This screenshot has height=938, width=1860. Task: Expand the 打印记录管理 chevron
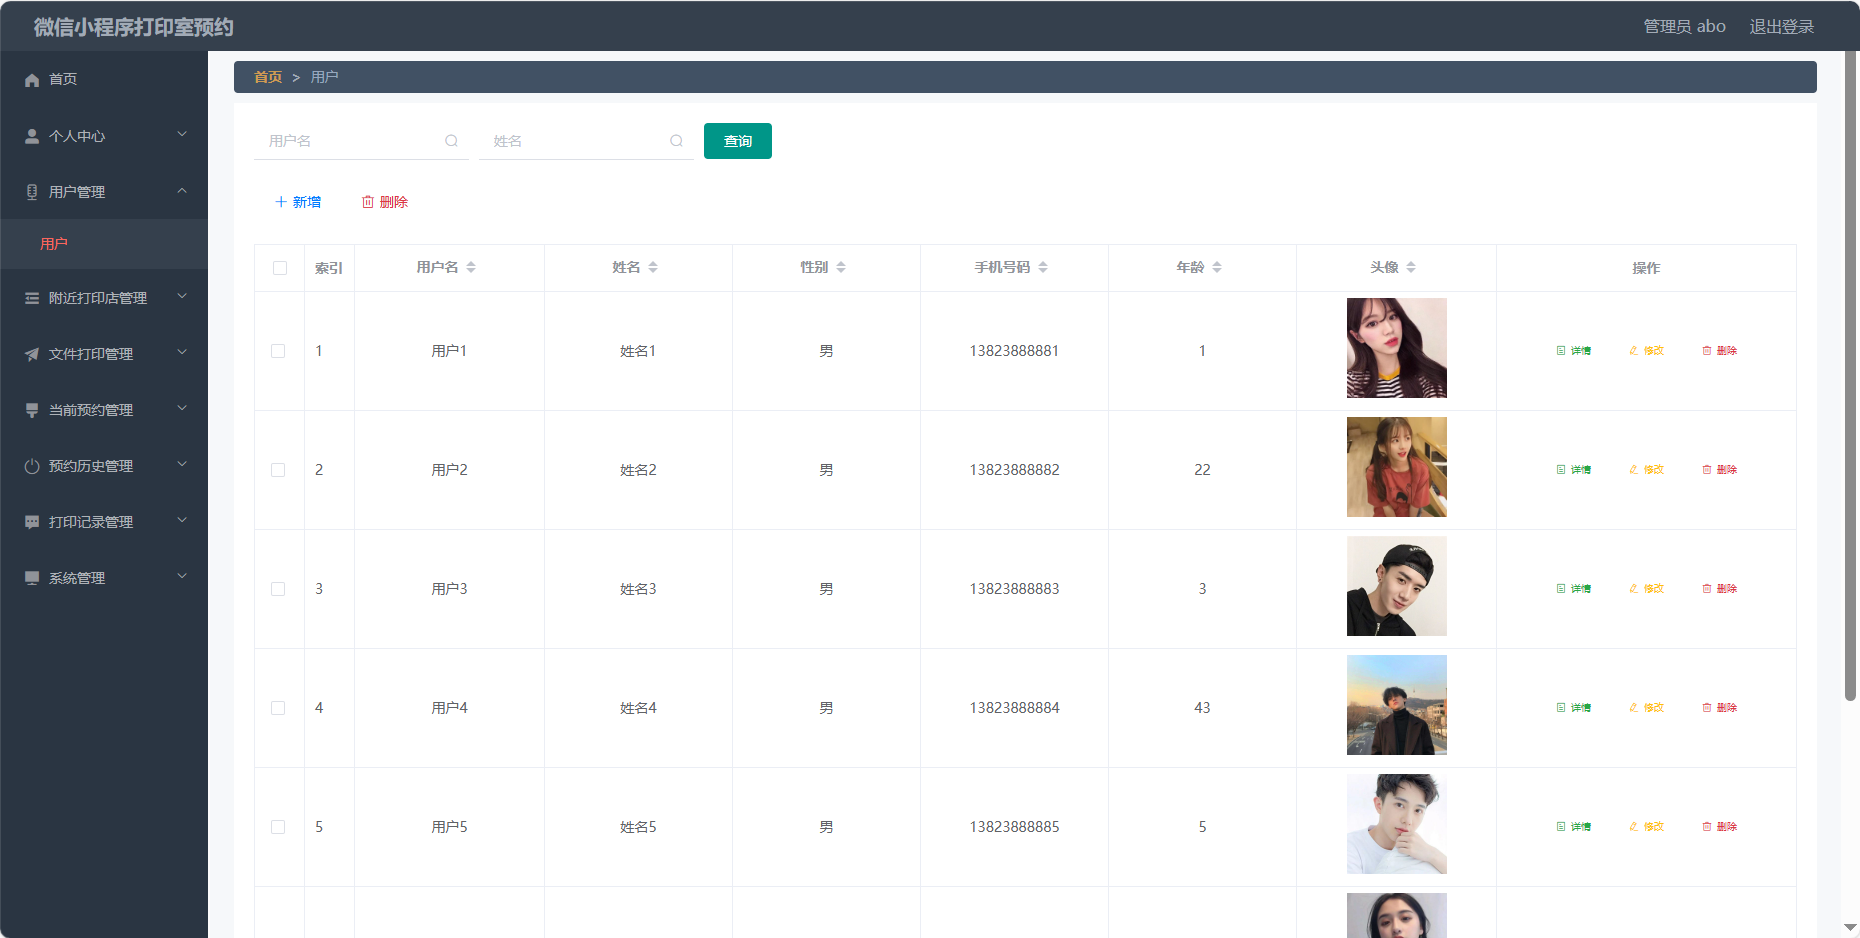[x=182, y=520]
